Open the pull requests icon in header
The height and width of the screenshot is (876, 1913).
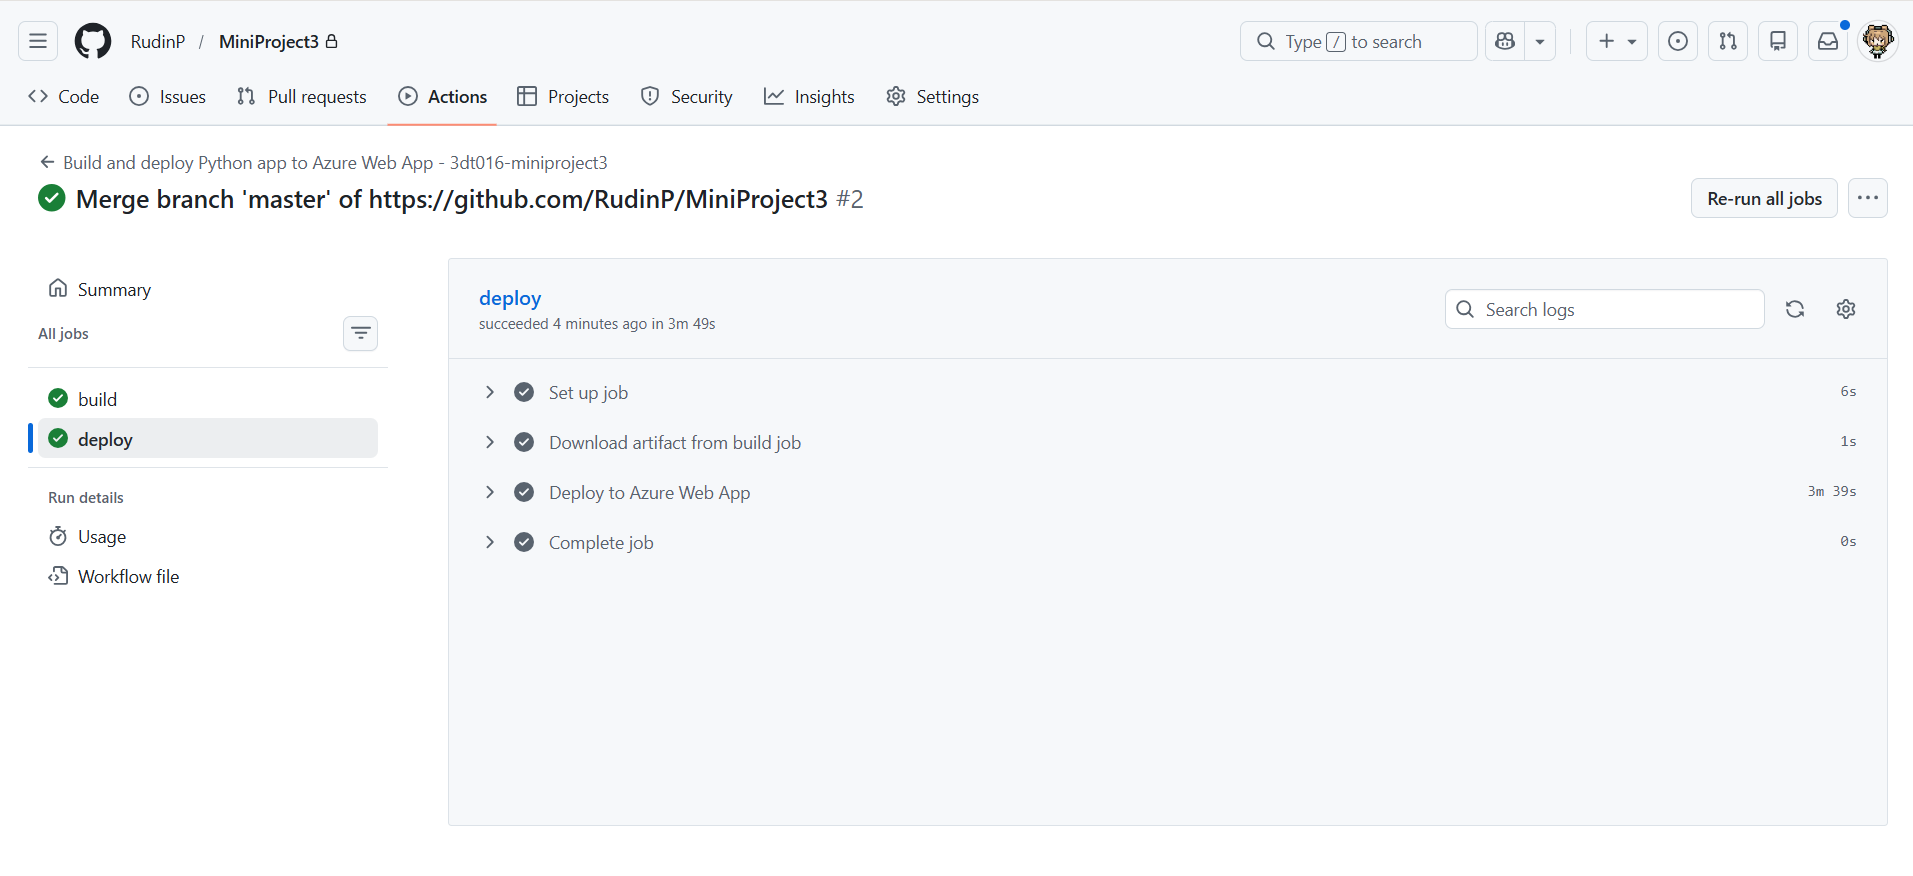(1728, 41)
